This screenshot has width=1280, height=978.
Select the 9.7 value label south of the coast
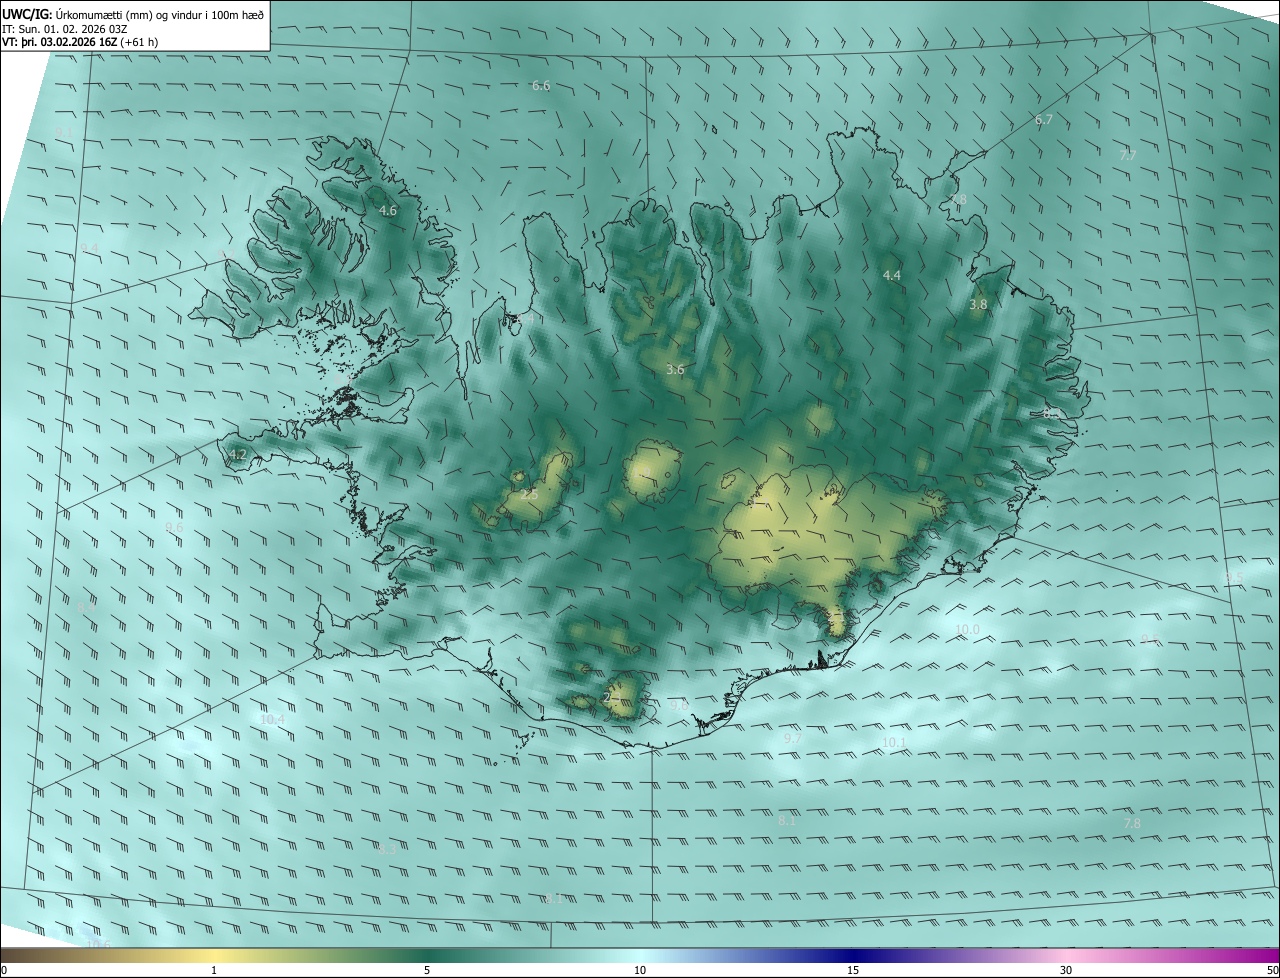coord(792,739)
